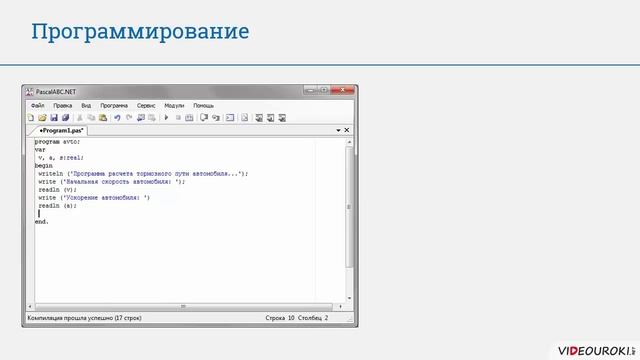640x360 pixels.
Task: Open the Помощь menu
Action: coord(203,106)
